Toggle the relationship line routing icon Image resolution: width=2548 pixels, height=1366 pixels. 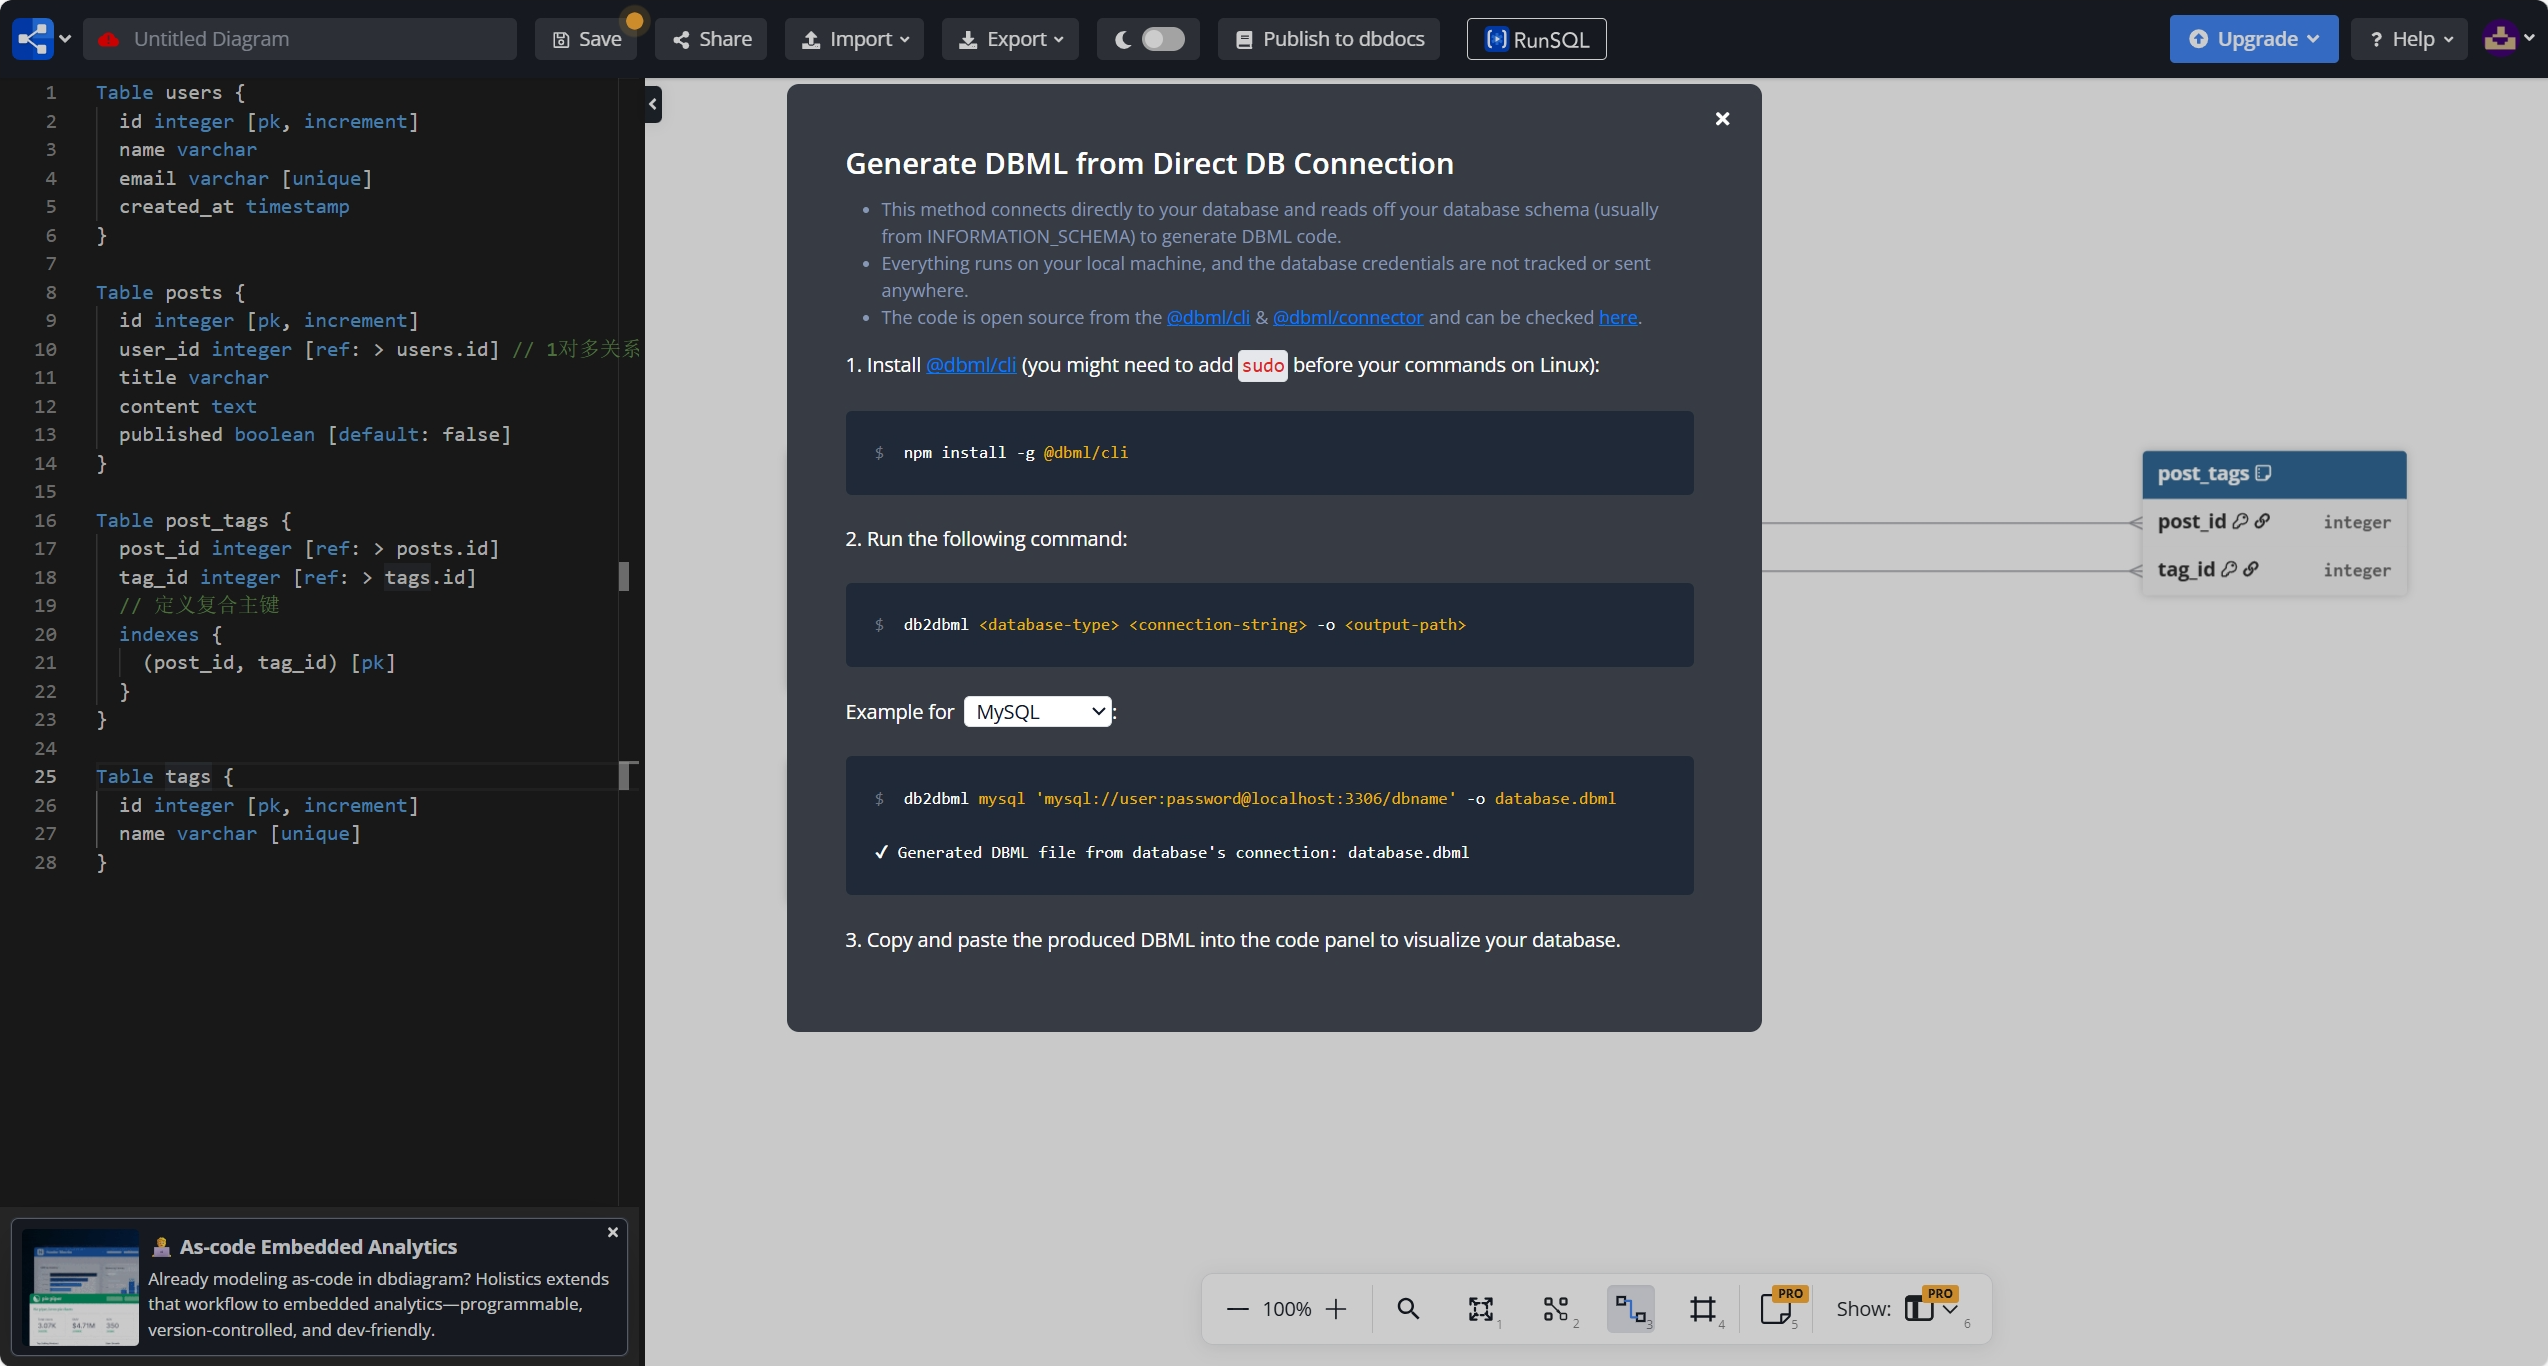coord(1630,1309)
